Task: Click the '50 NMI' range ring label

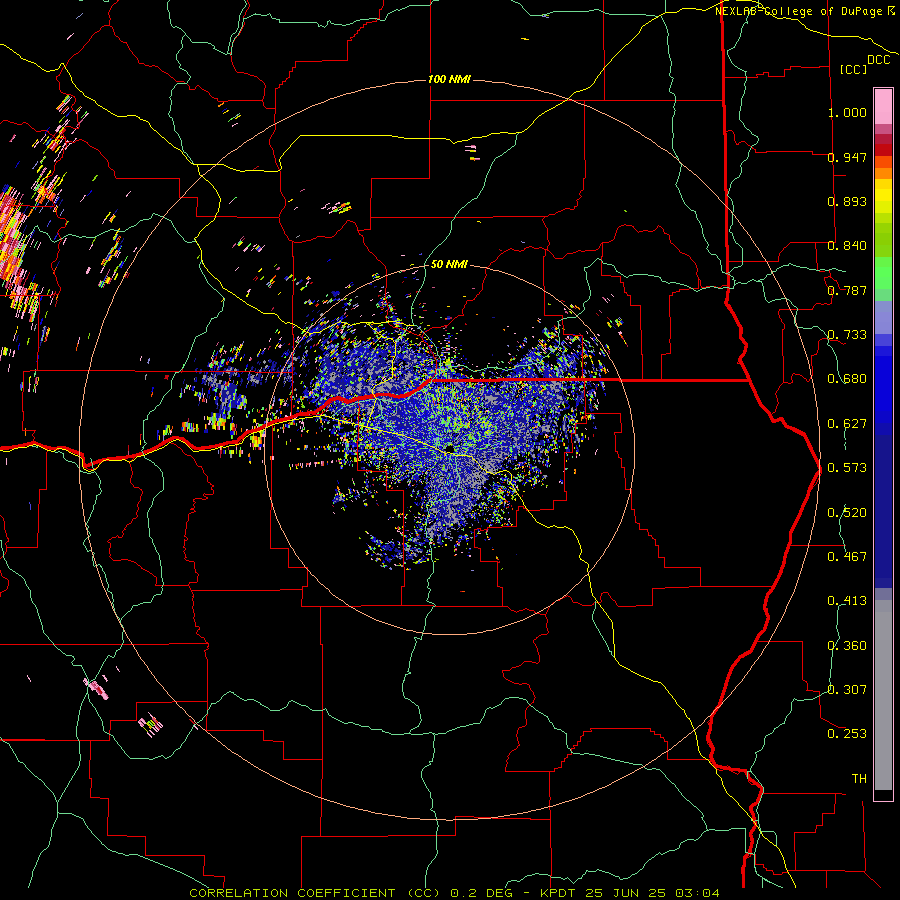Action: [x=449, y=265]
